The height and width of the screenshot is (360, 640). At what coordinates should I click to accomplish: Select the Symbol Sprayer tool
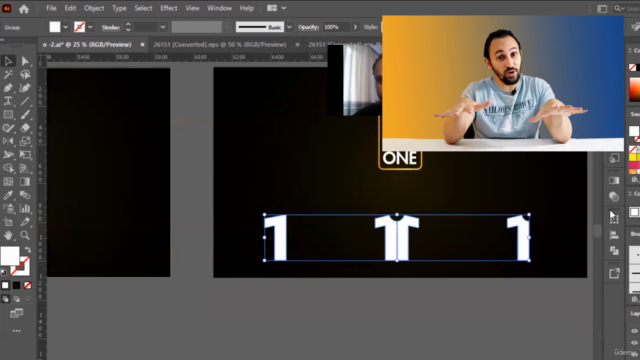[x=8, y=209]
